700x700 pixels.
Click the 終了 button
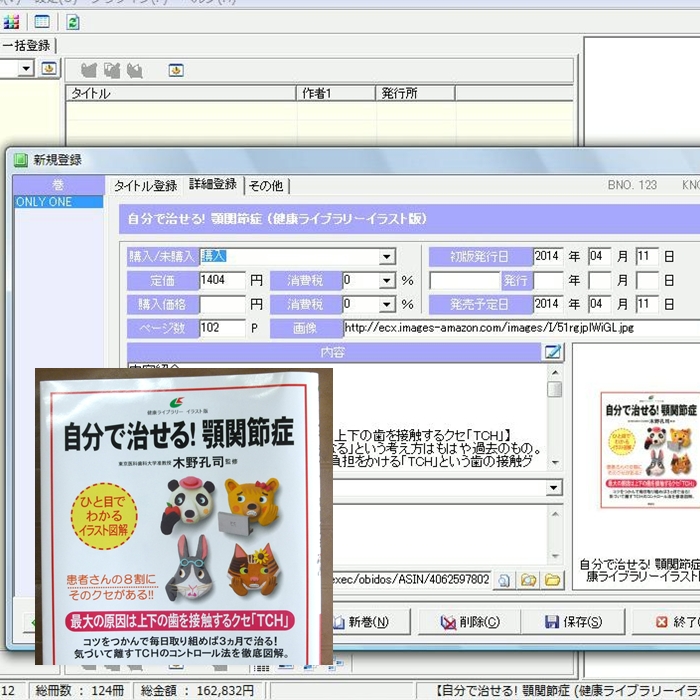666,622
